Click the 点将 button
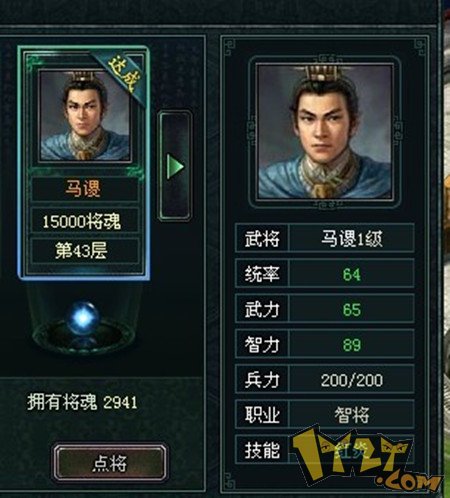The image size is (450, 498). [x=110, y=463]
